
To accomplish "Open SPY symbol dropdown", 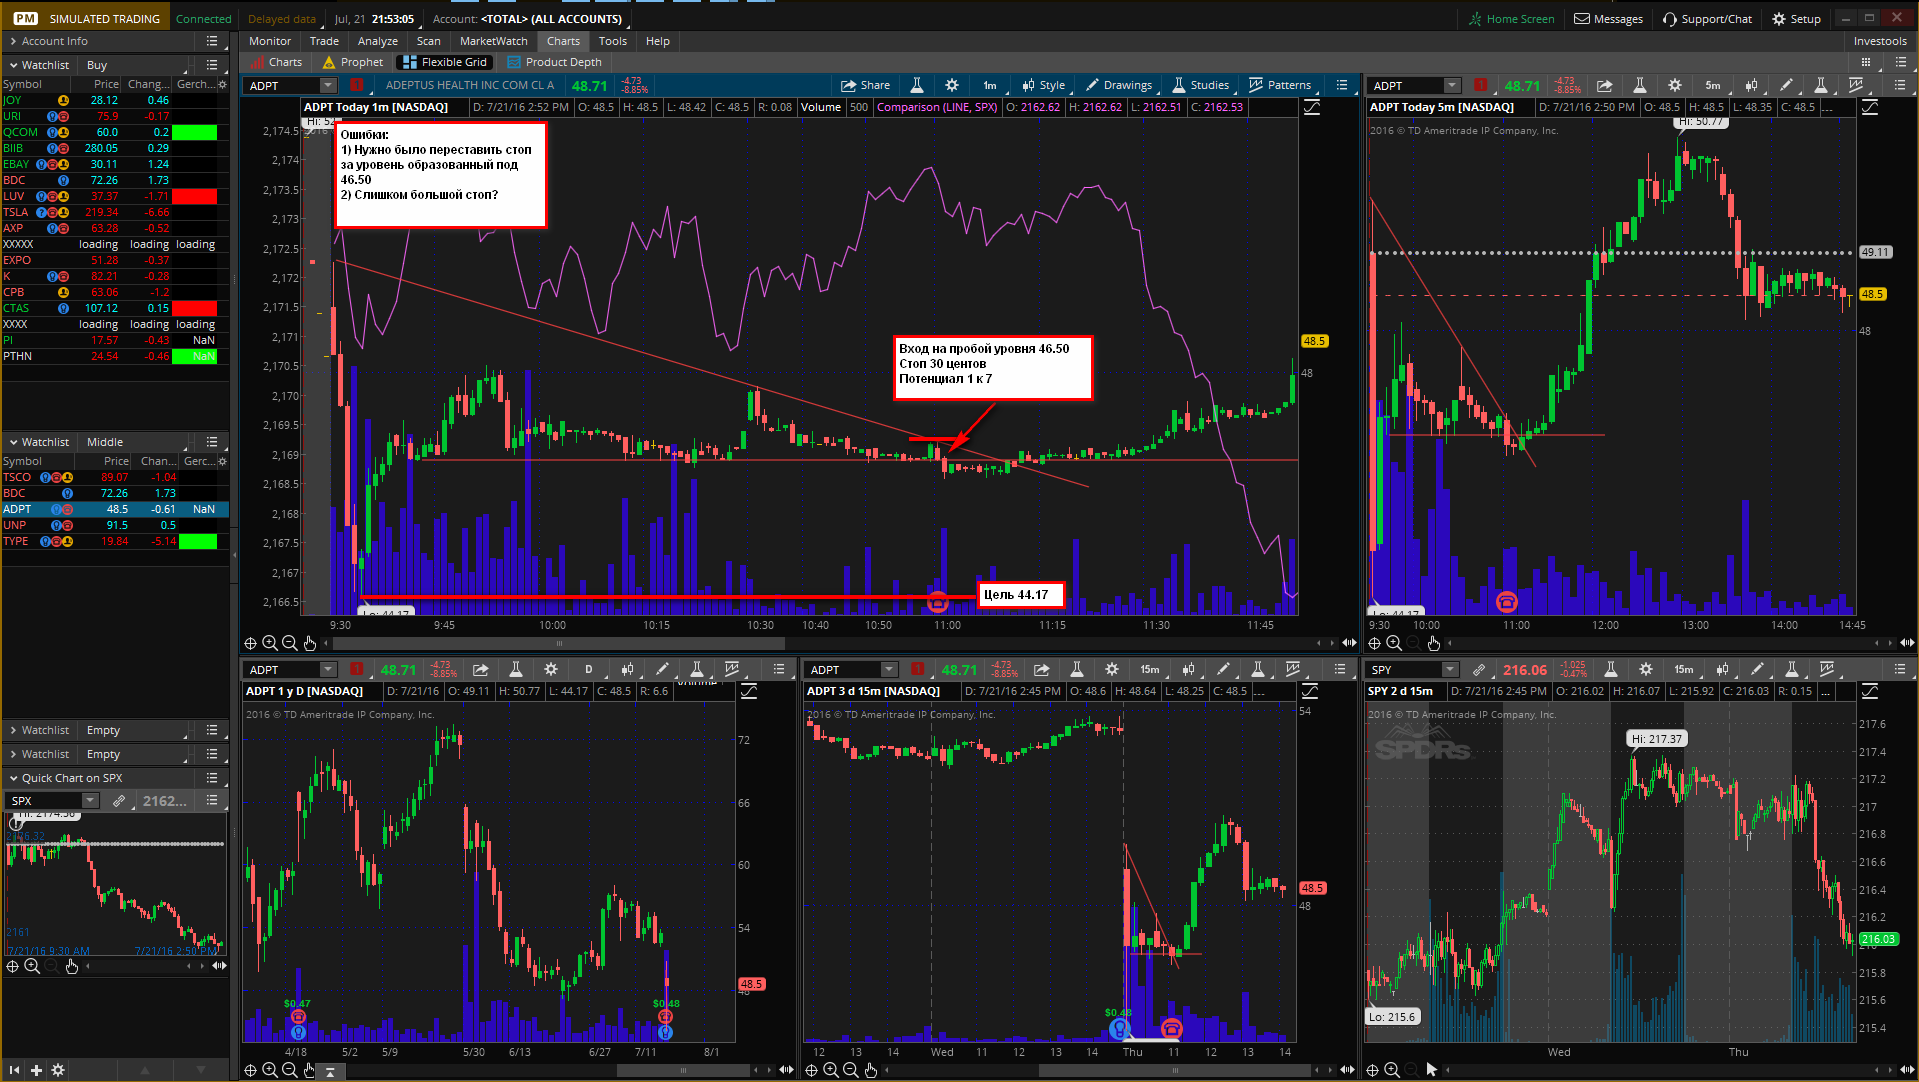I will [1450, 669].
